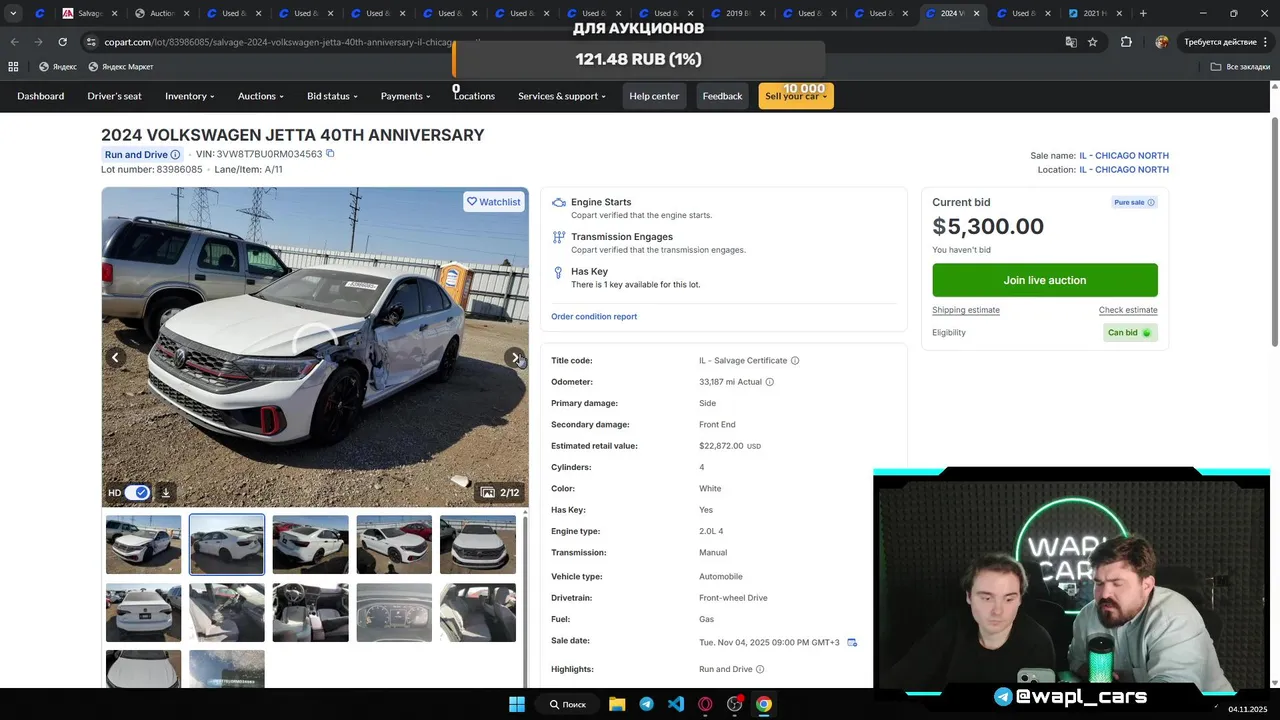The height and width of the screenshot is (720, 1280).
Task: Expand the Auctions menu
Action: point(261,96)
